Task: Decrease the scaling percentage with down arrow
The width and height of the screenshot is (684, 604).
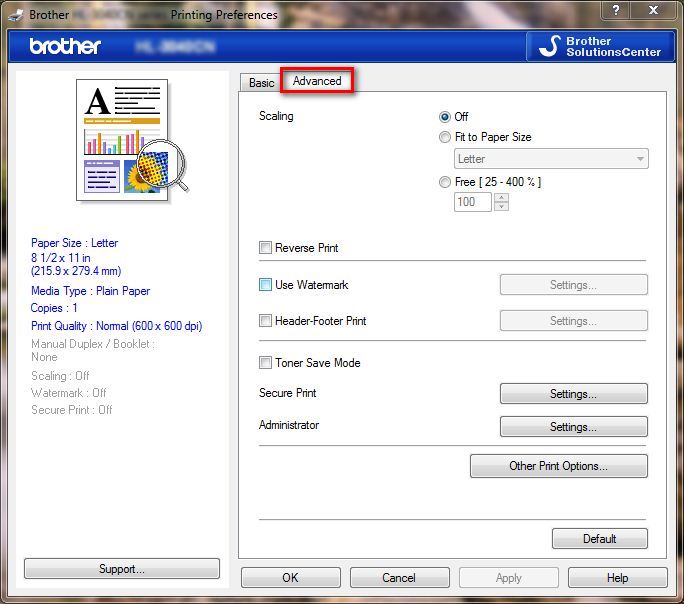Action: [502, 207]
